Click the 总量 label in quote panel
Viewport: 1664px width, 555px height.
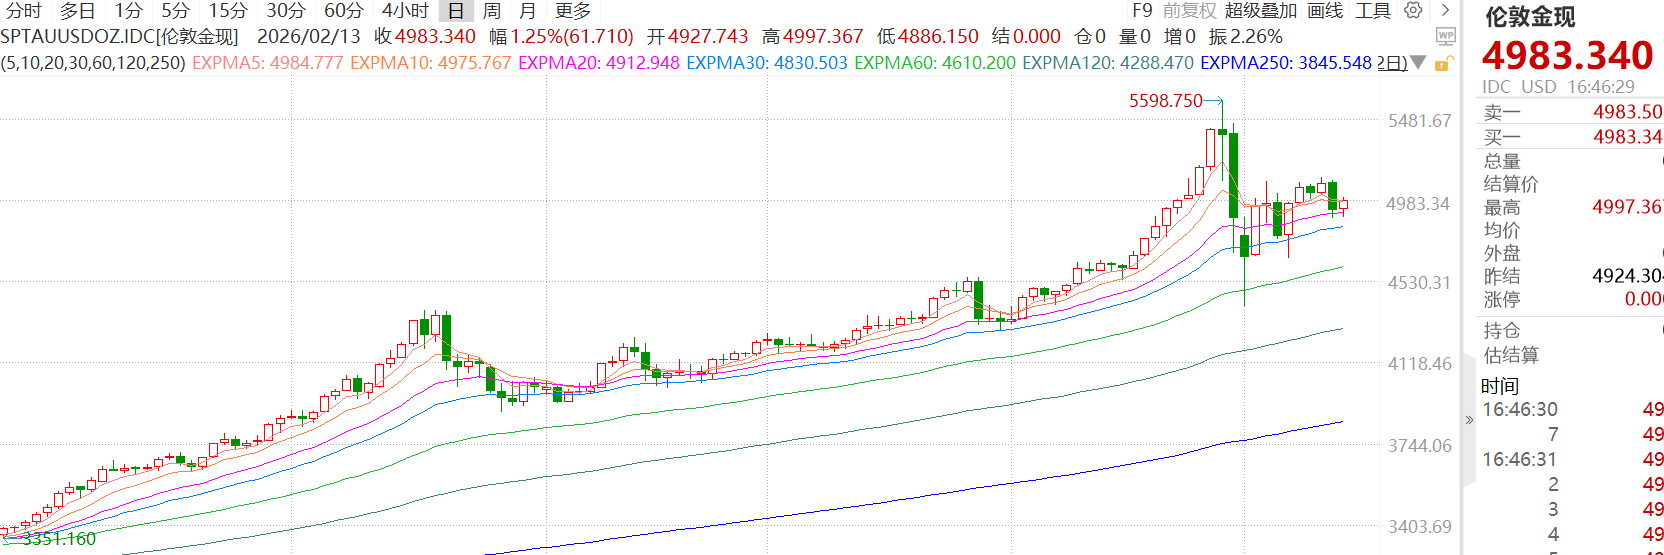click(x=1502, y=161)
